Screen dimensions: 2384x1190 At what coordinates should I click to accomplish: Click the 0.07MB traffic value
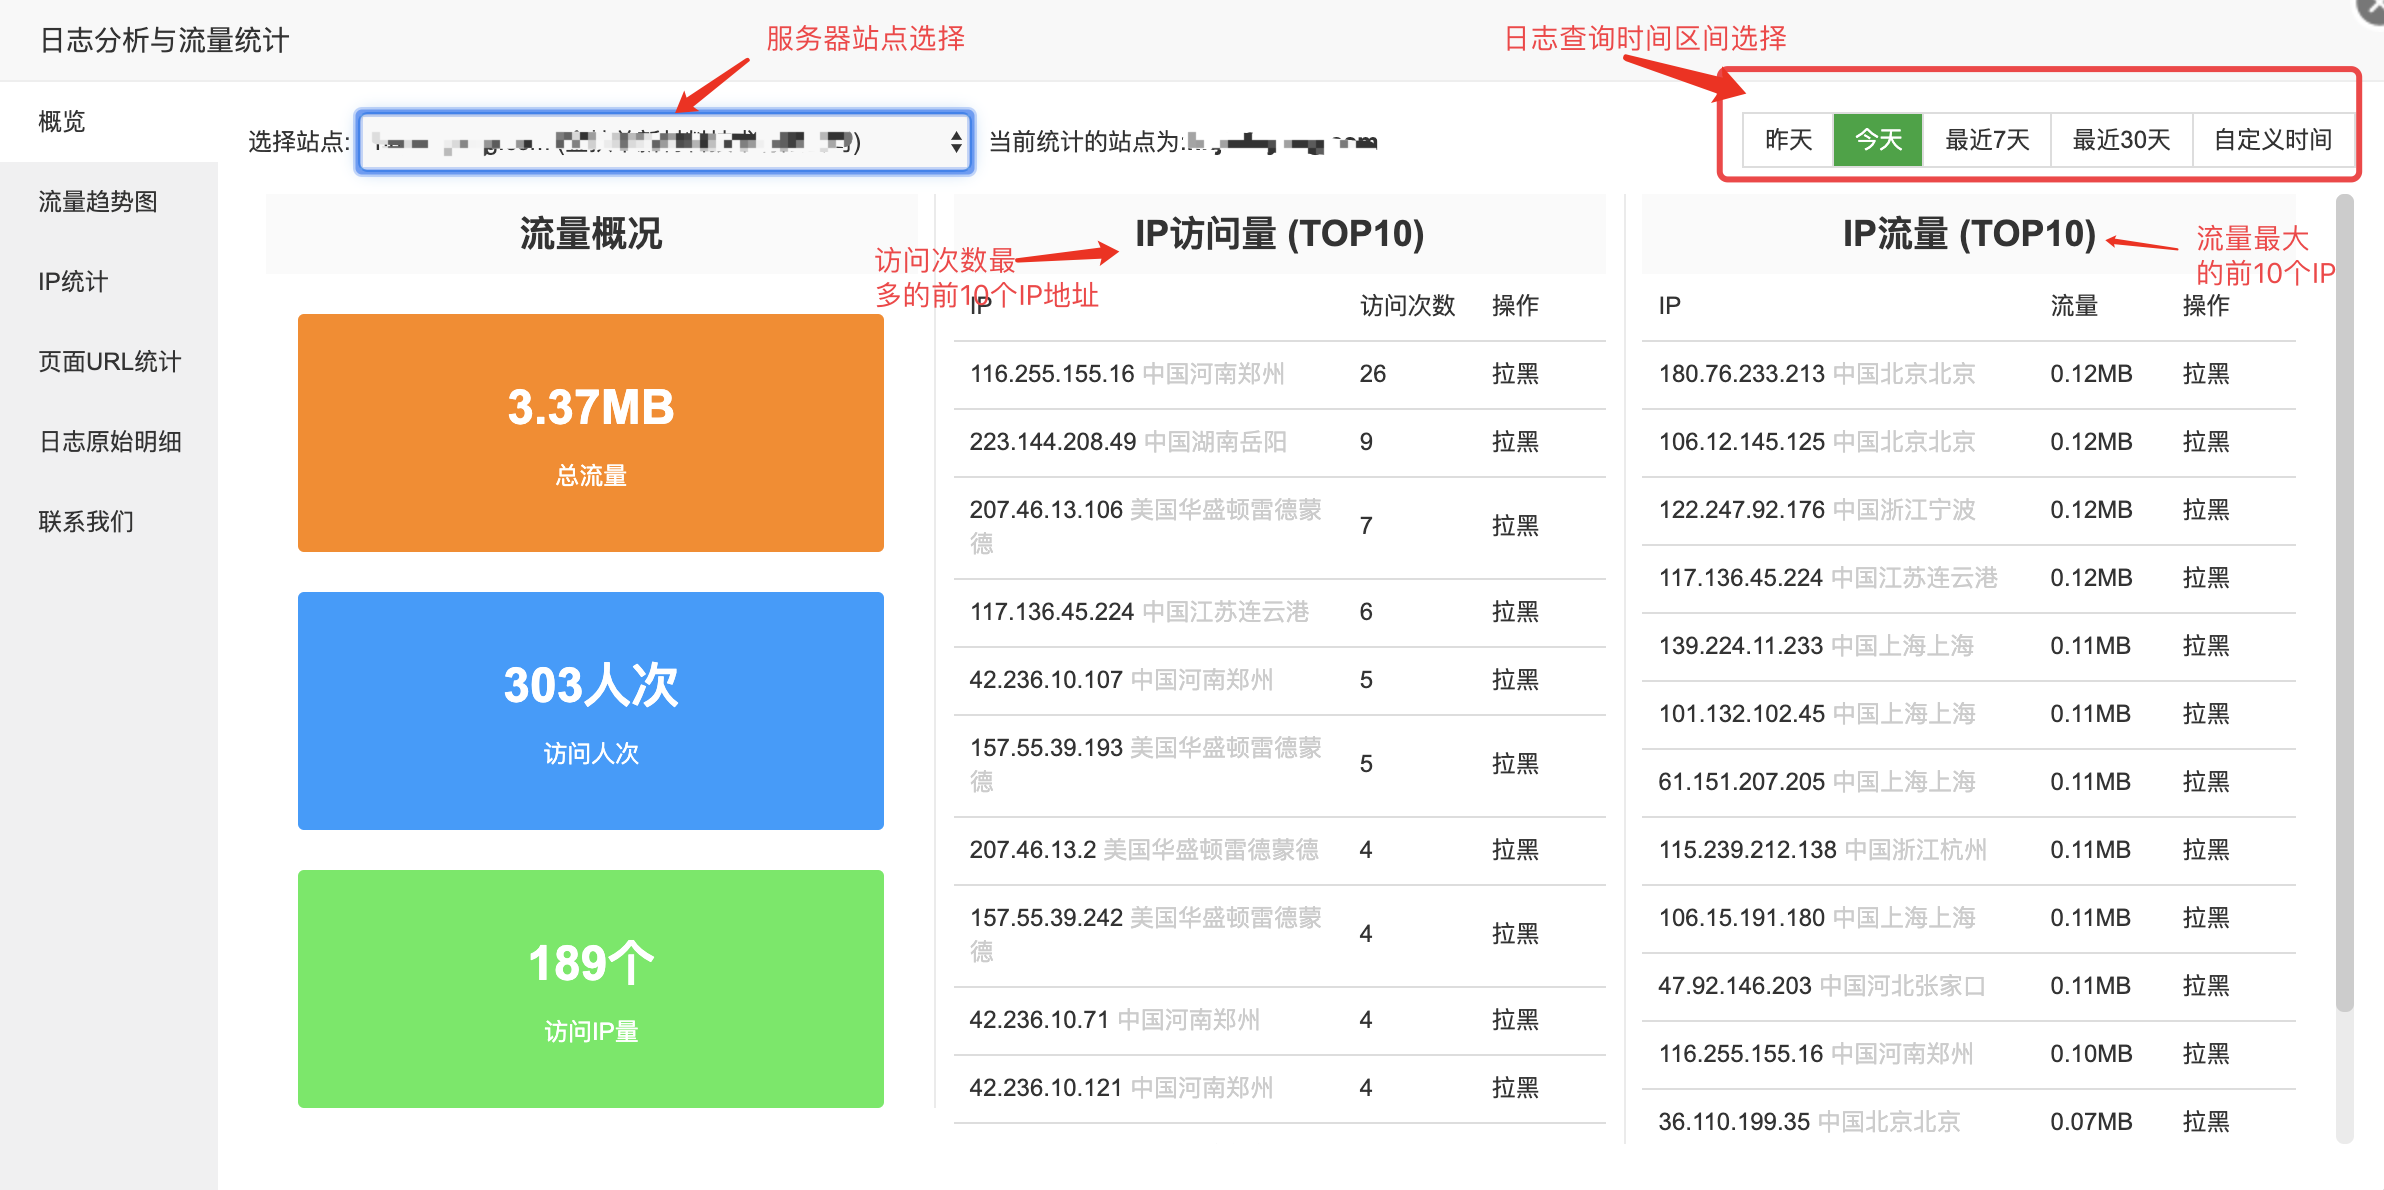coord(2091,1122)
